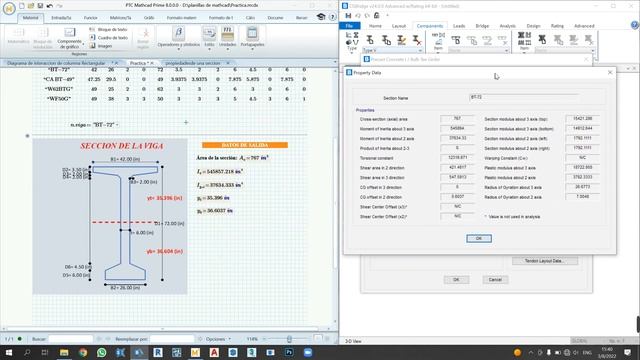640x360 pixels.
Task: Open CSiBridge help icon
Action: [x=634, y=25]
